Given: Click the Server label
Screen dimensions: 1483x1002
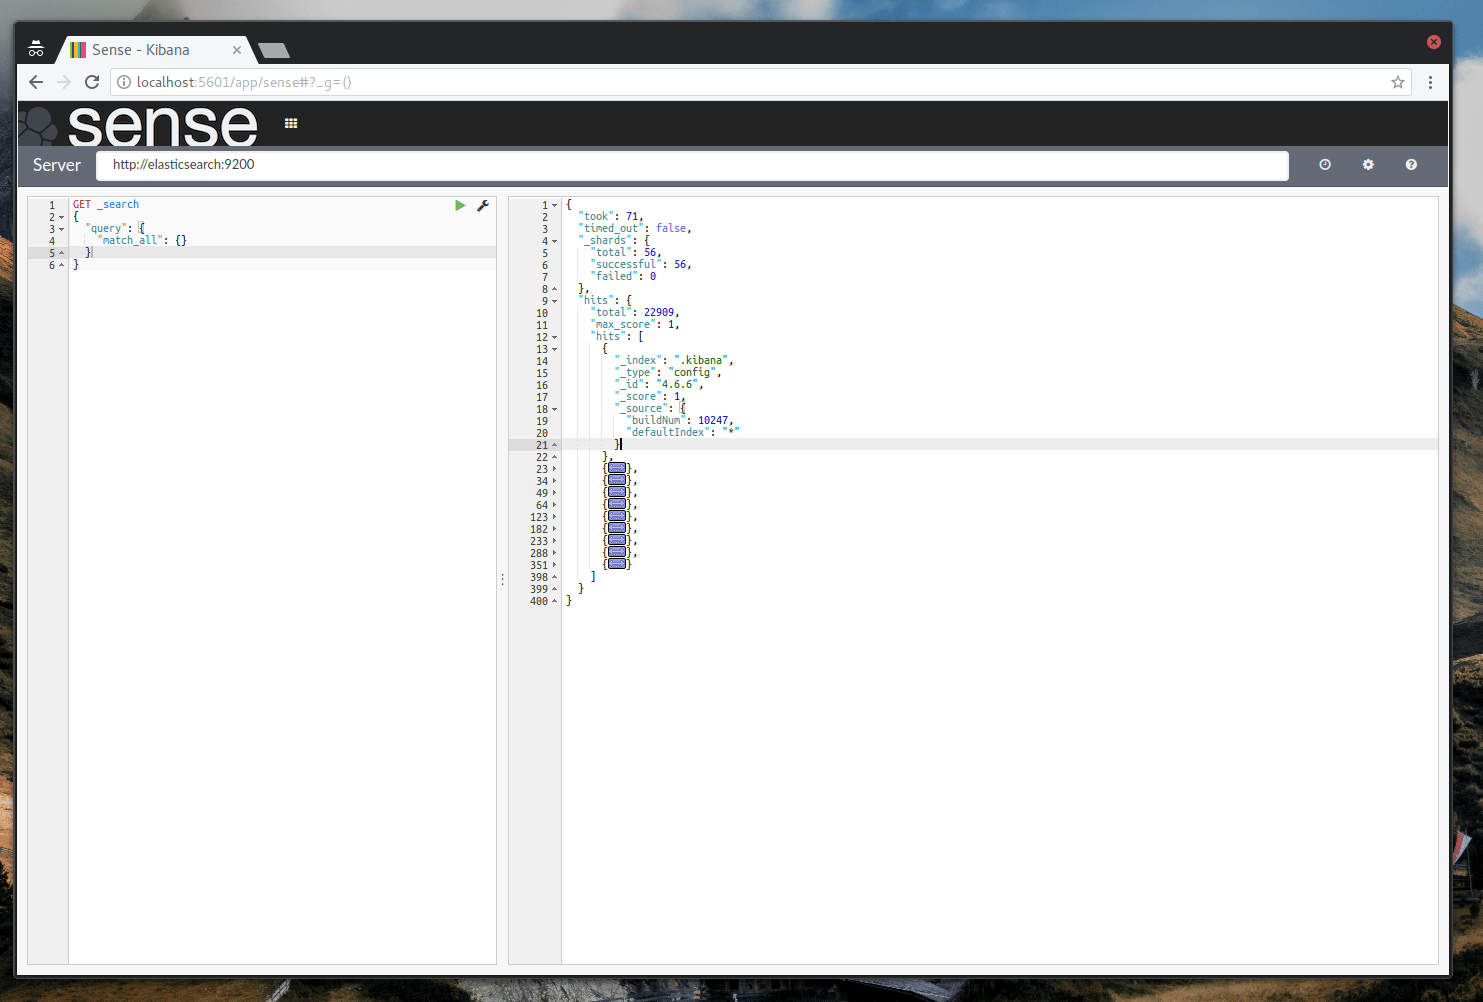Looking at the screenshot, I should [x=57, y=165].
